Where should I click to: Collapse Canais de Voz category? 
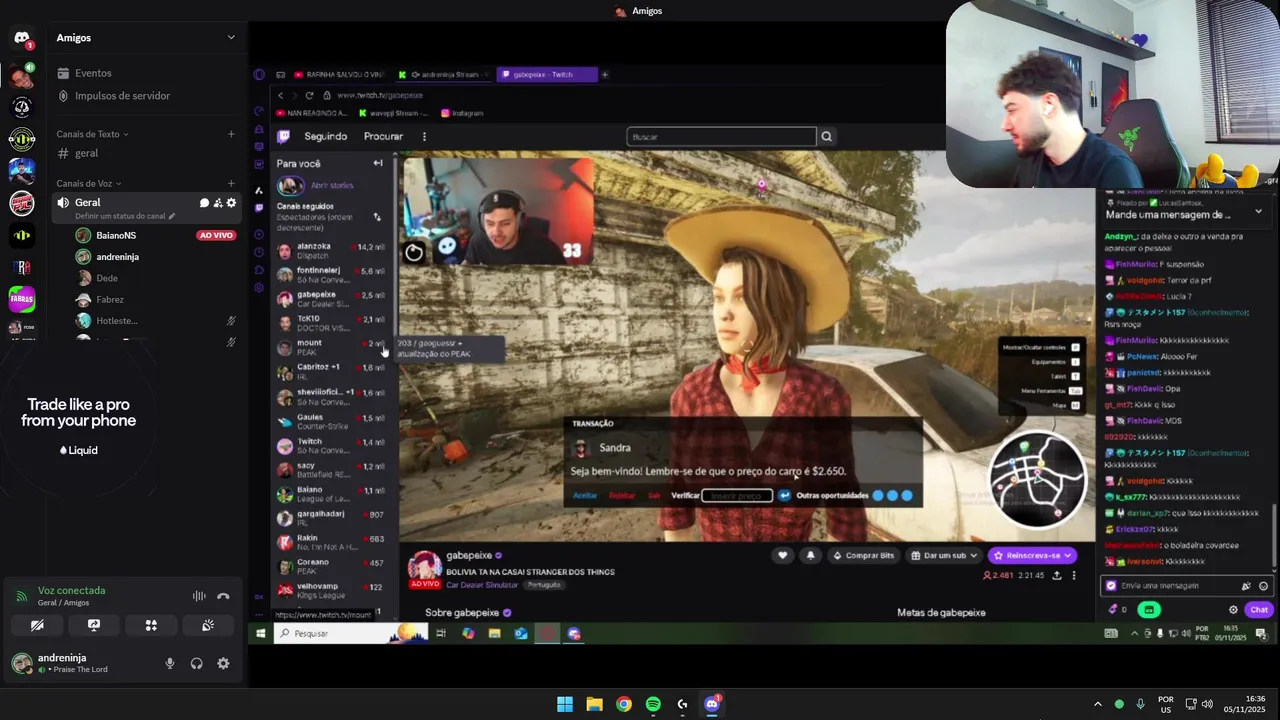tap(88, 184)
